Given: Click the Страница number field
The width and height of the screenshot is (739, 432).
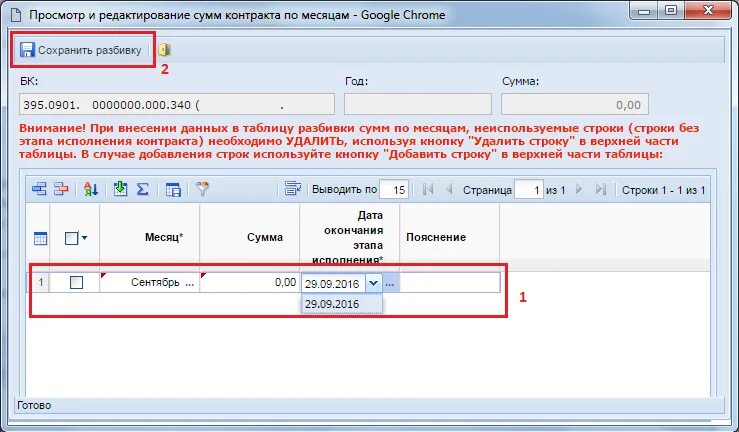Looking at the screenshot, I should 529,190.
